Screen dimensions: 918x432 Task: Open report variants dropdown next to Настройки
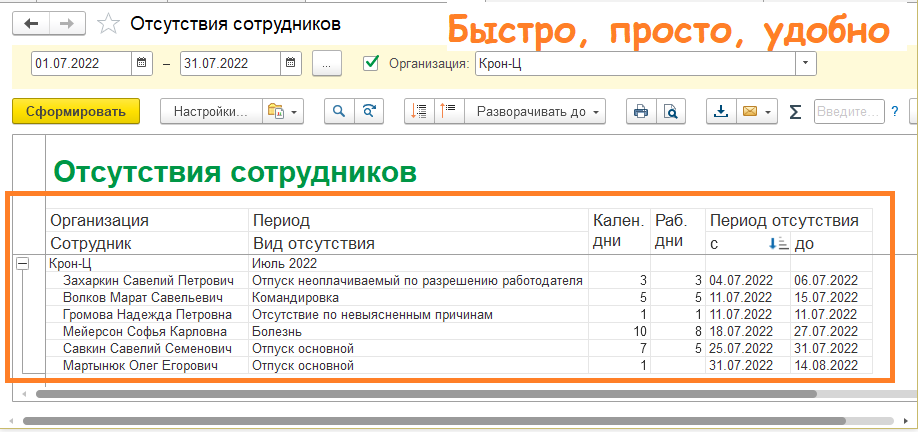pyautogui.click(x=282, y=111)
